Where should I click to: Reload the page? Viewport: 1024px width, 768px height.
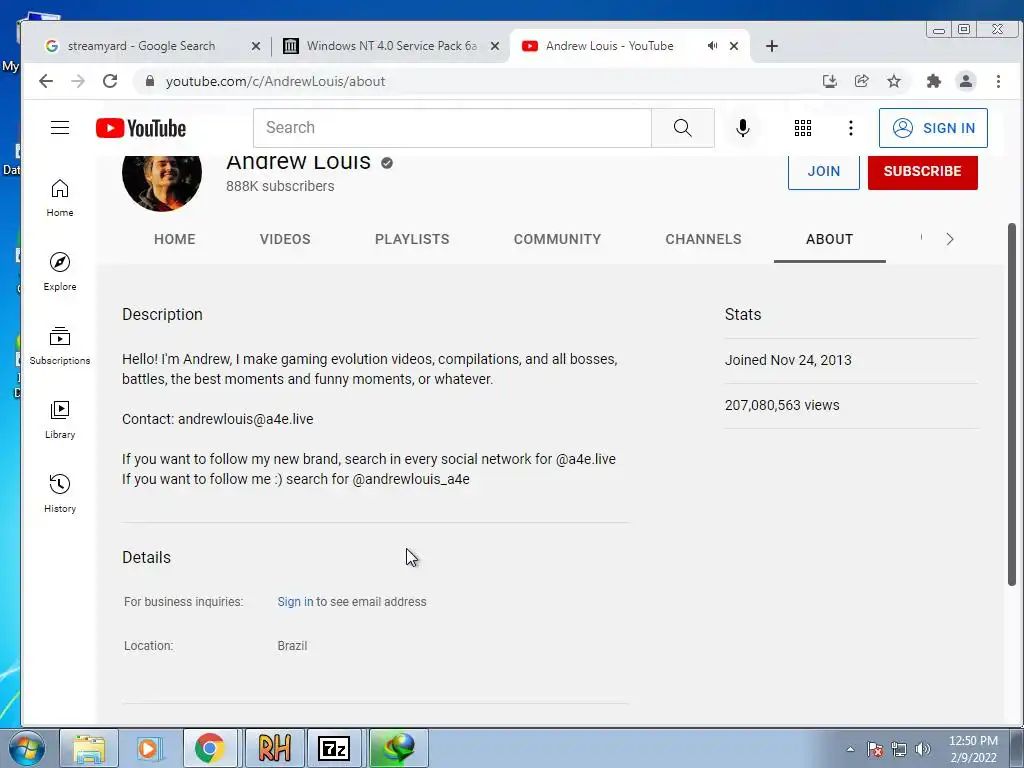point(110,81)
